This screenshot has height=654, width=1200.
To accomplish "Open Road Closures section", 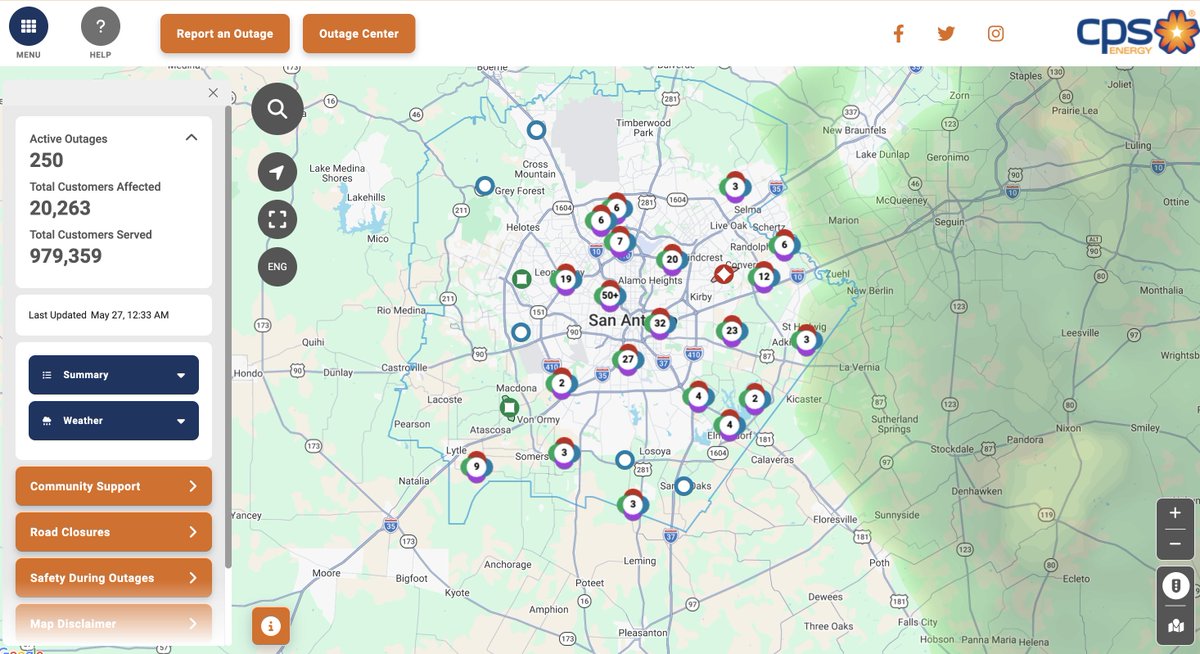I will tap(114, 532).
